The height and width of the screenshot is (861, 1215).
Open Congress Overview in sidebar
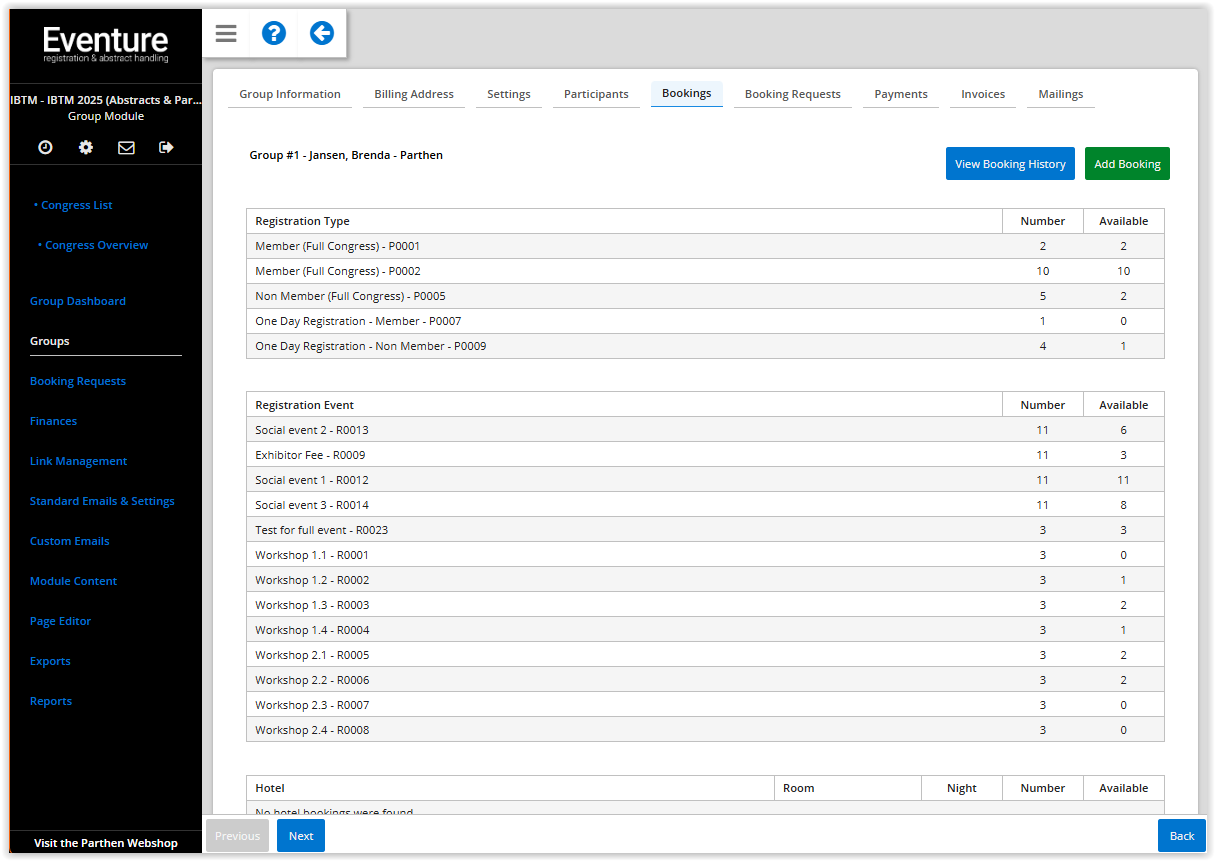pyautogui.click(x=96, y=245)
